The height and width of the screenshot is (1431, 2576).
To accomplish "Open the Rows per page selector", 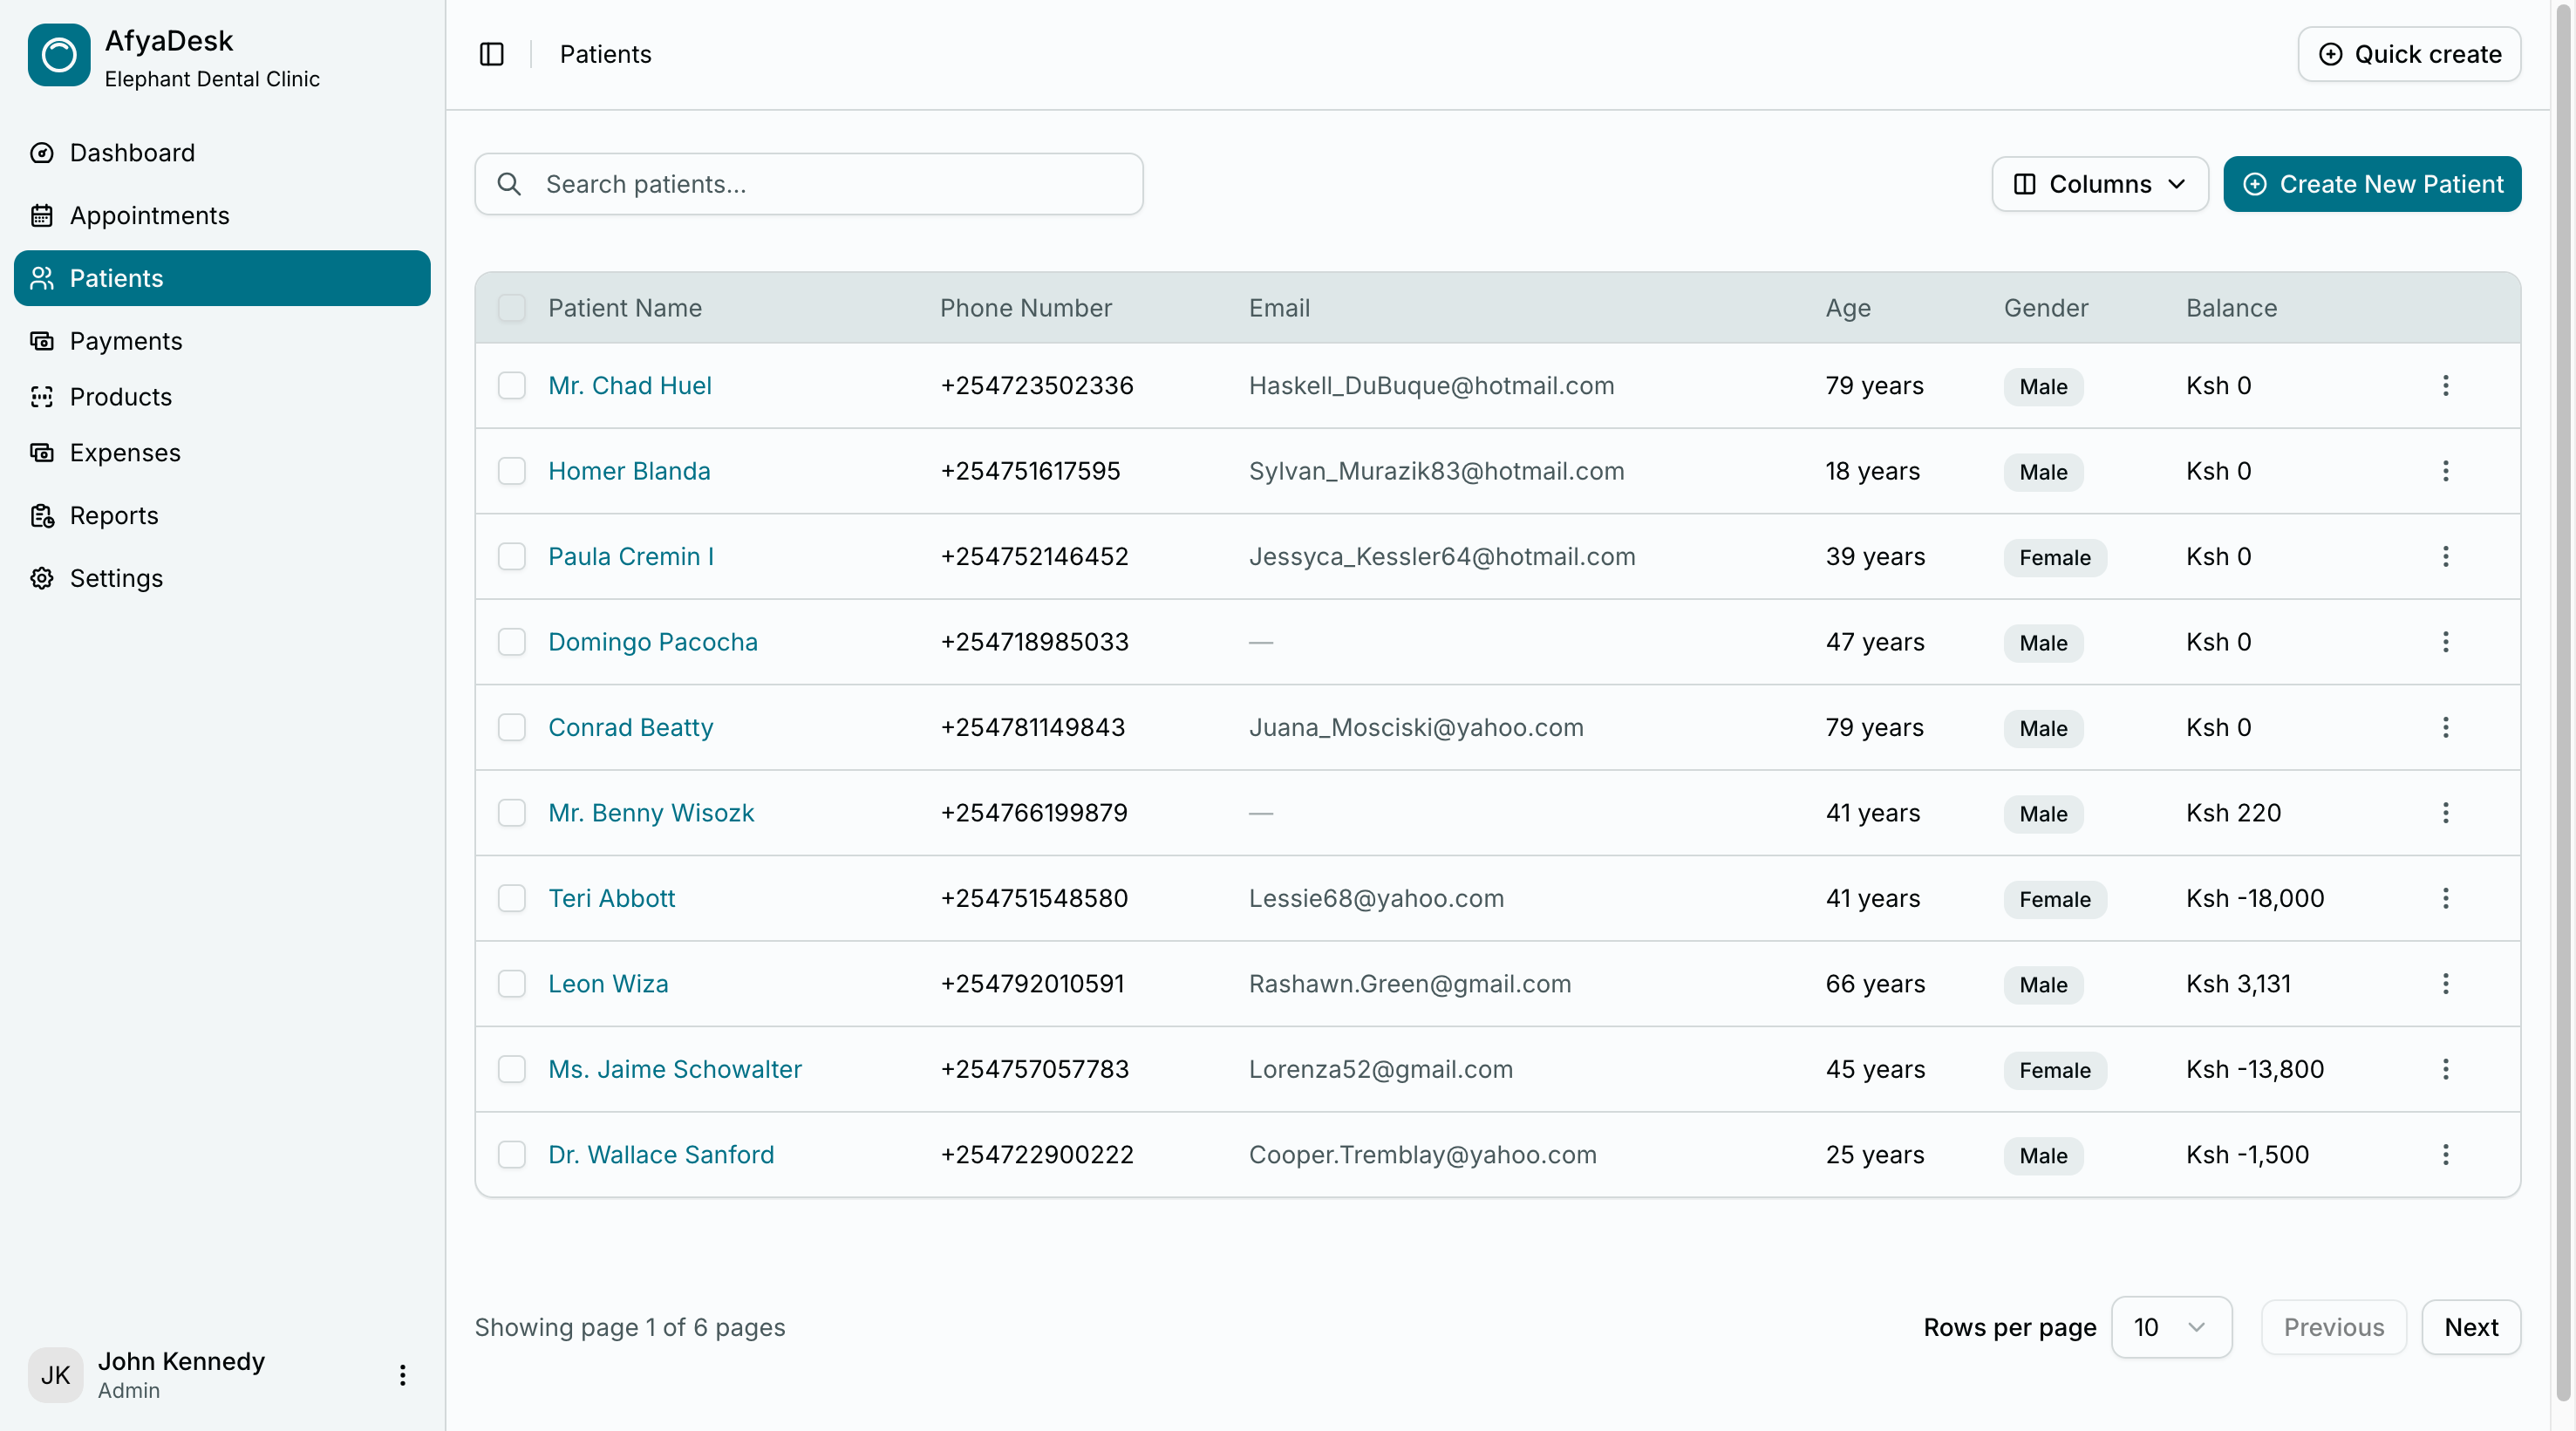I will pyautogui.click(x=2170, y=1327).
